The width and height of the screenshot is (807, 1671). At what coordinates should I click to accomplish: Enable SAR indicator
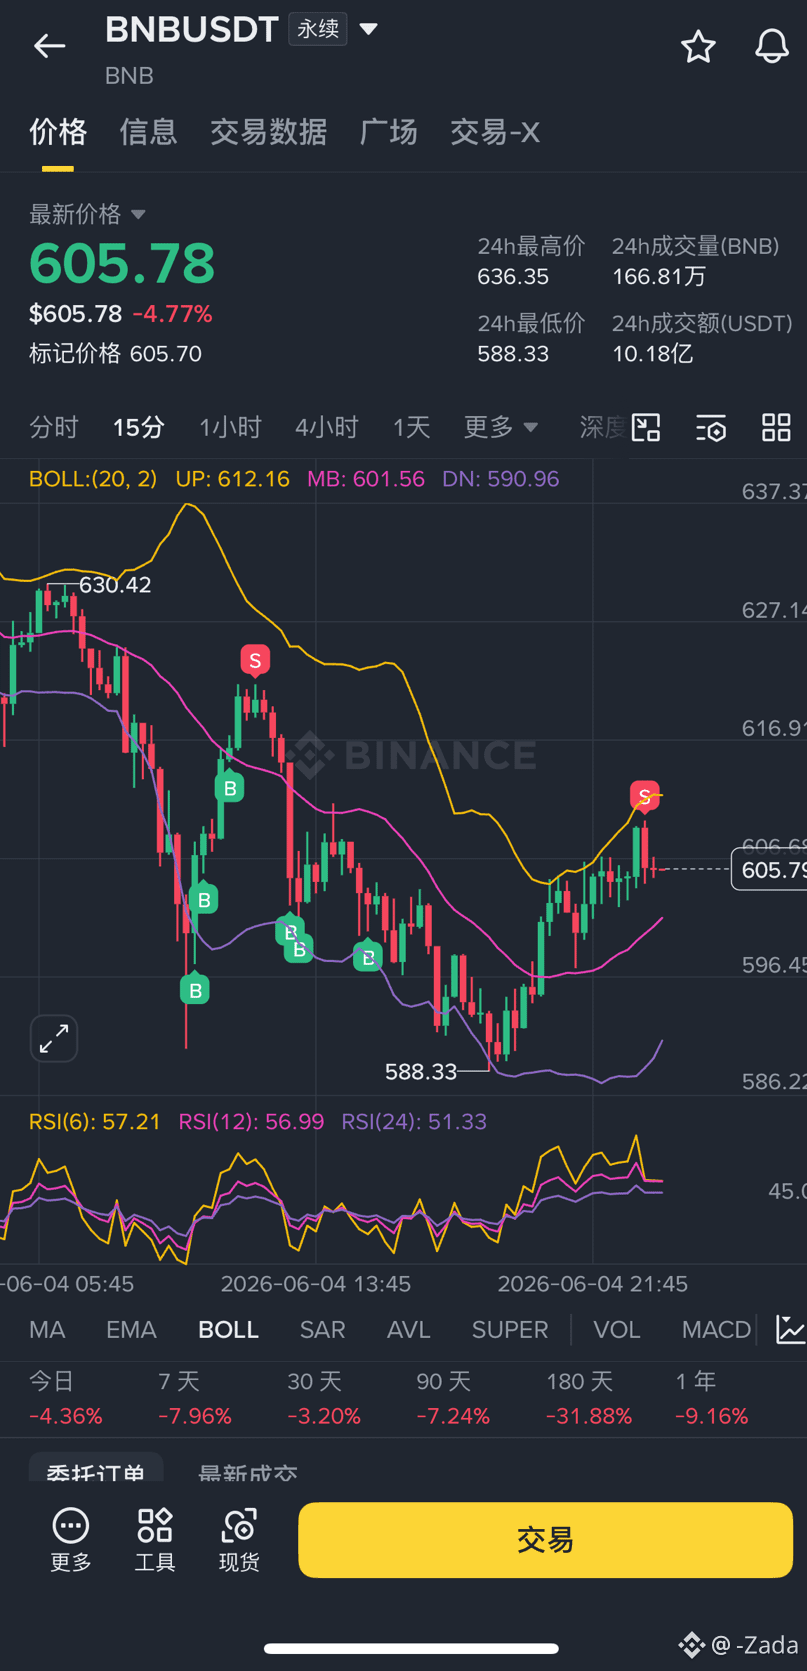click(322, 1330)
